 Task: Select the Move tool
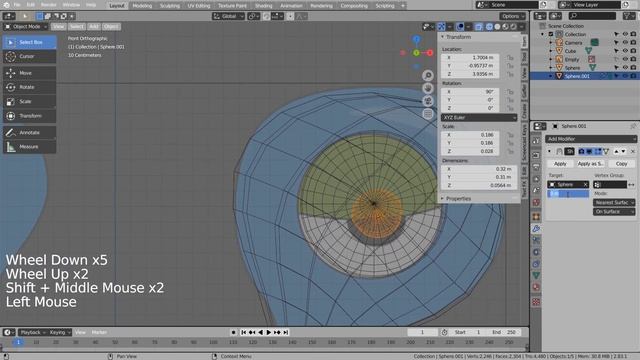[29, 73]
